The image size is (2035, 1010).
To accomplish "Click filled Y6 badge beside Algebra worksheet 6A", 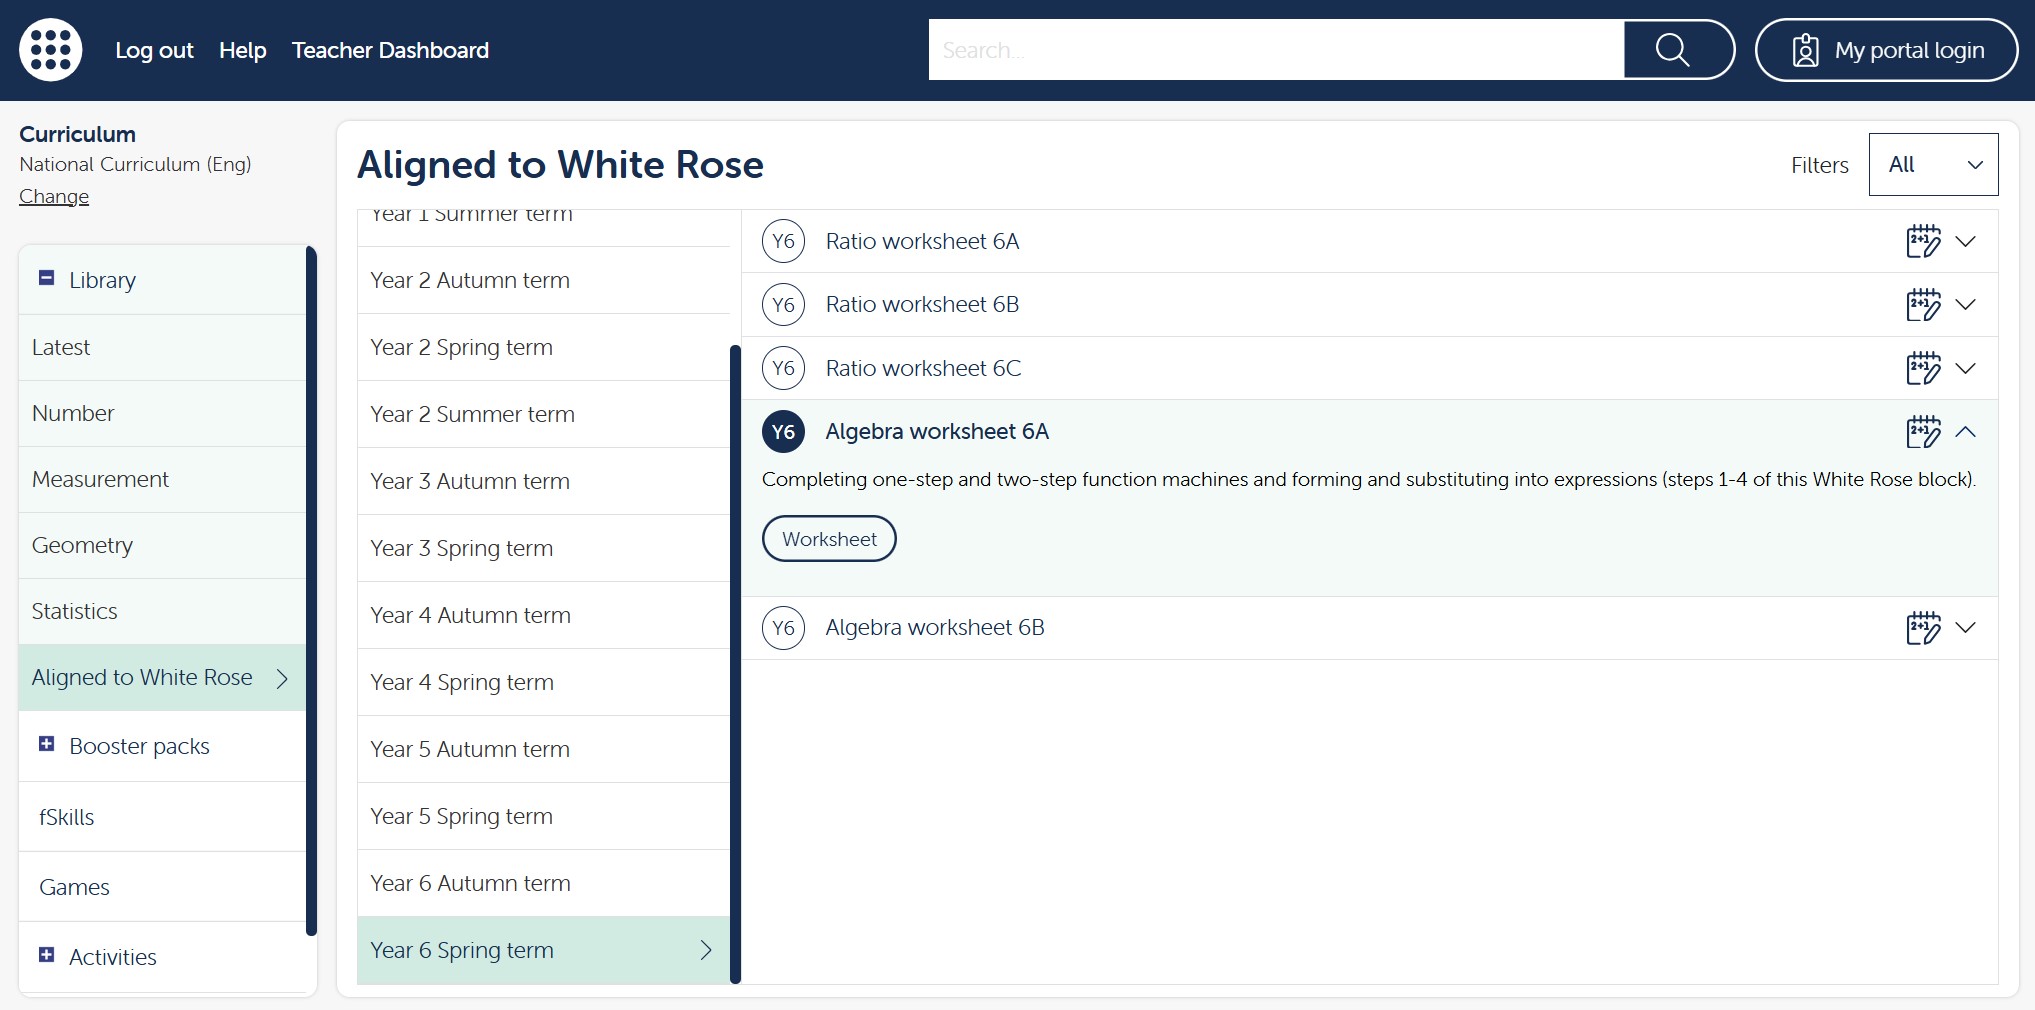I will (x=783, y=431).
